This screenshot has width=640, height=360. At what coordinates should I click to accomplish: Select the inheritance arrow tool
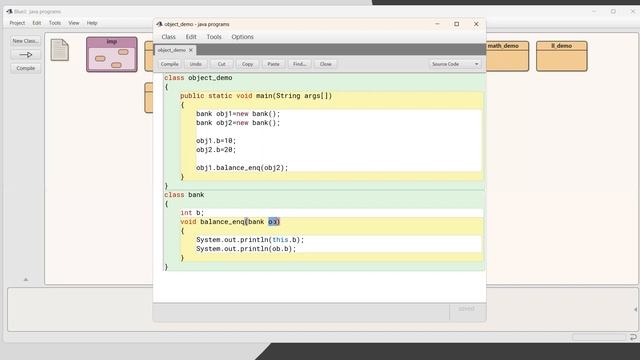[x=25, y=54]
